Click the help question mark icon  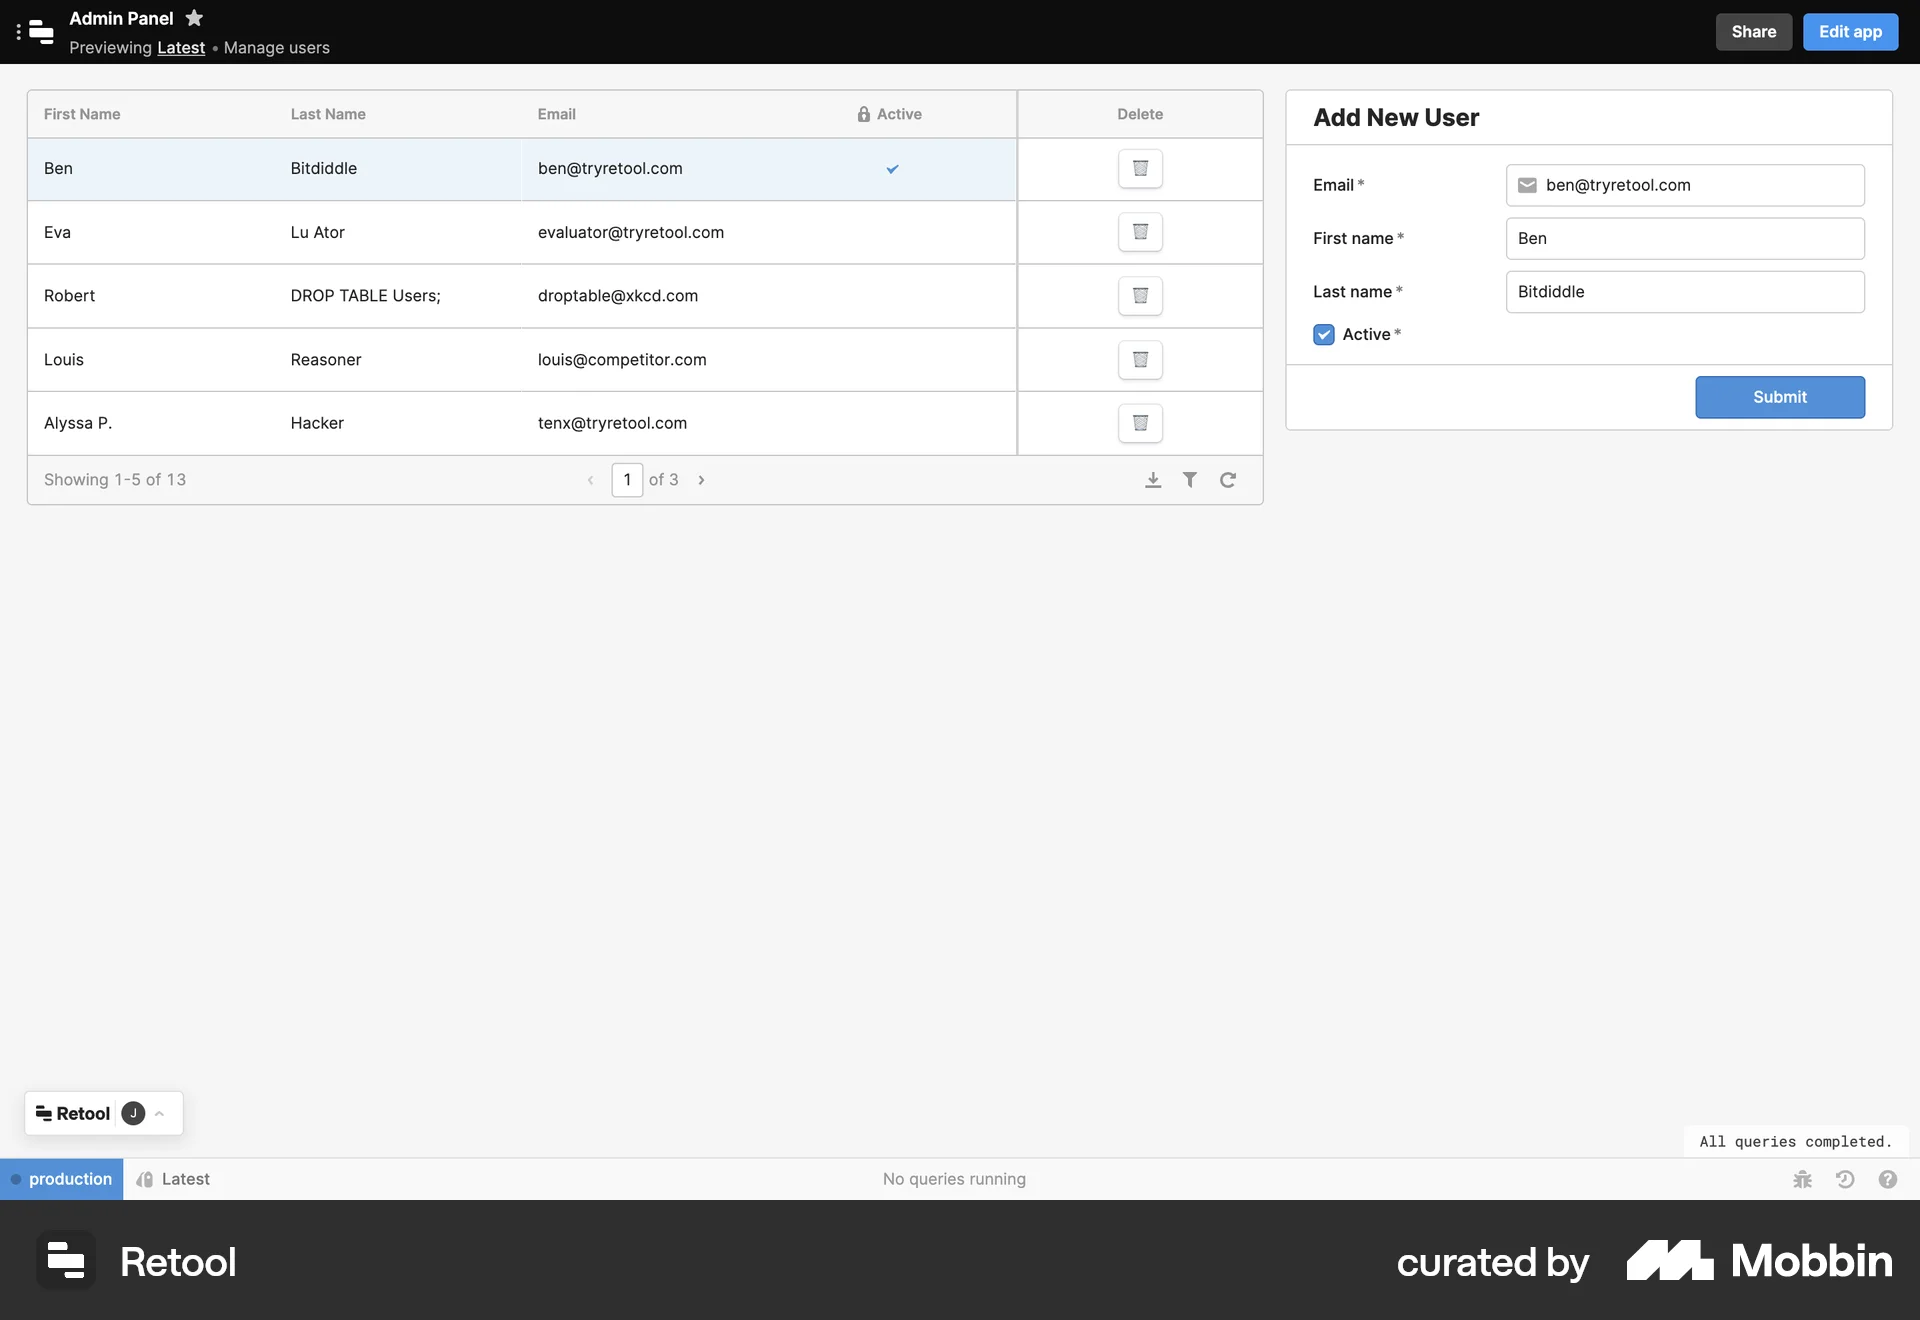(x=1888, y=1179)
